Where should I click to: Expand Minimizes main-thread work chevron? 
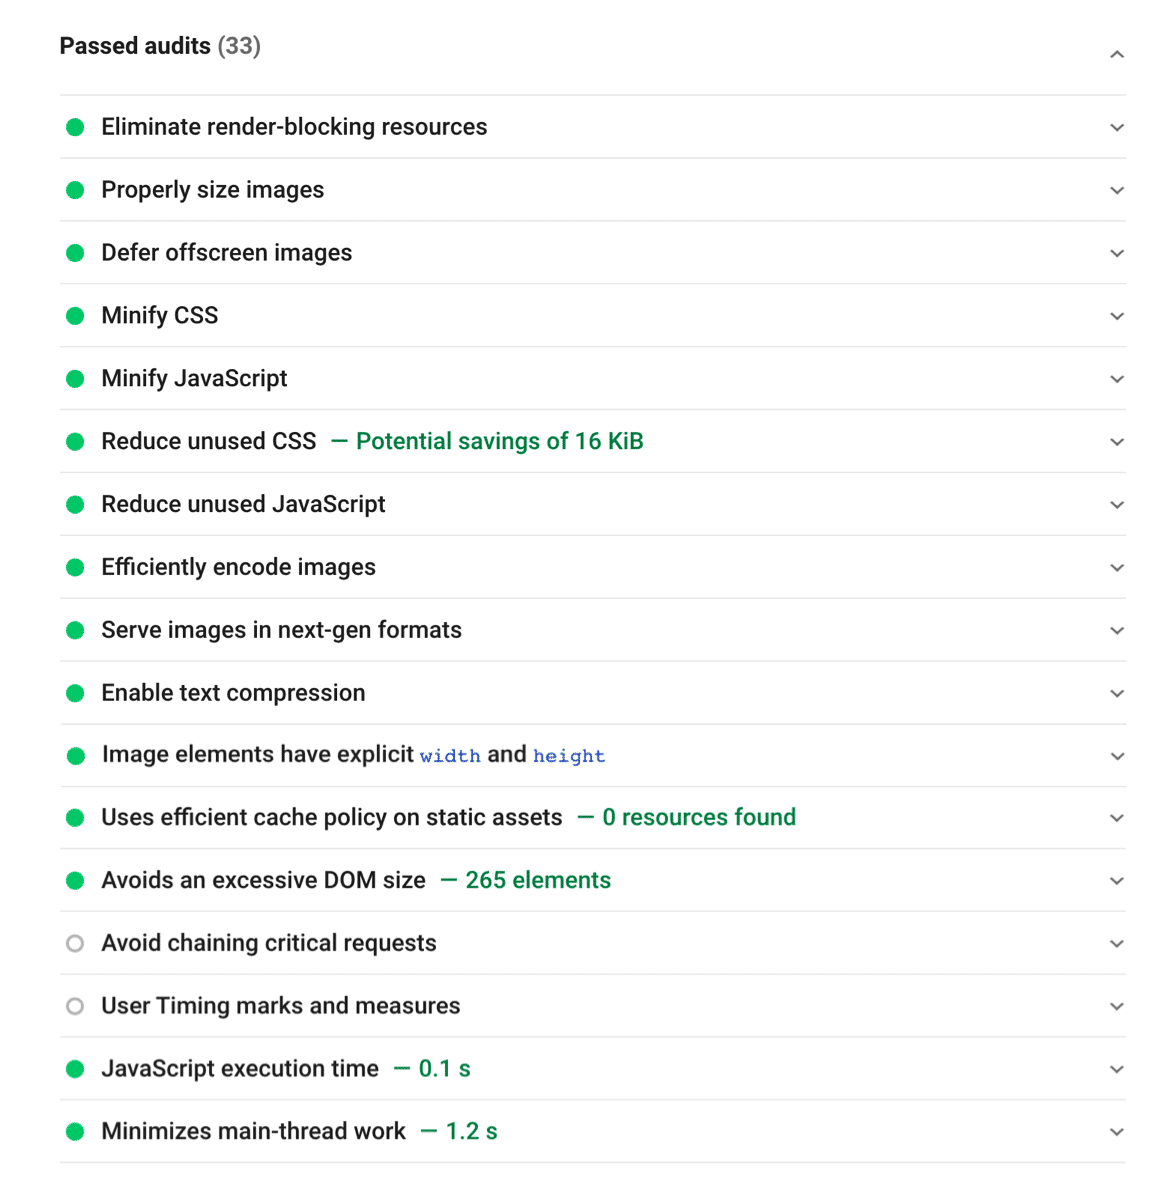pos(1117,1132)
